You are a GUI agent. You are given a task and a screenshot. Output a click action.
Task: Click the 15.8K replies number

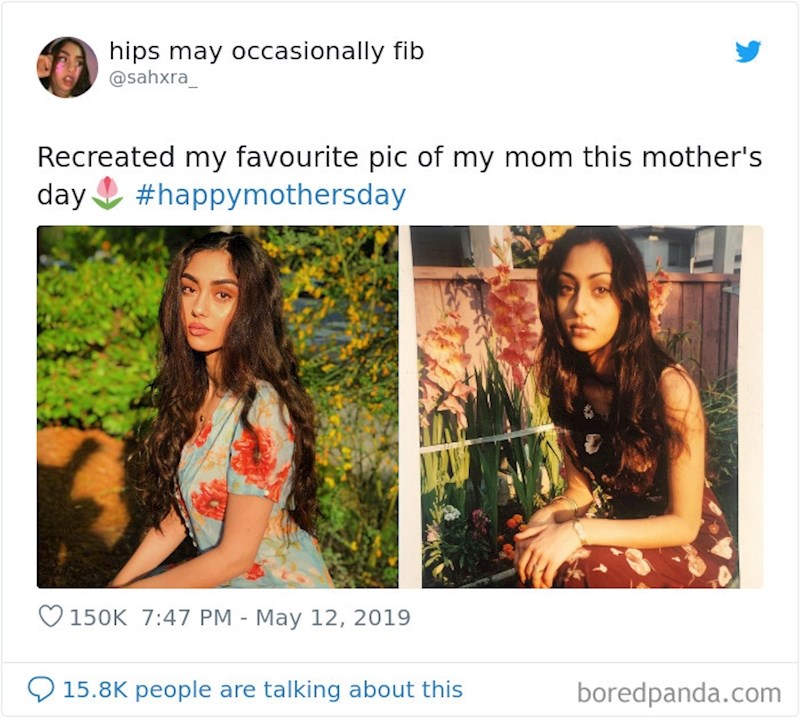(97, 690)
